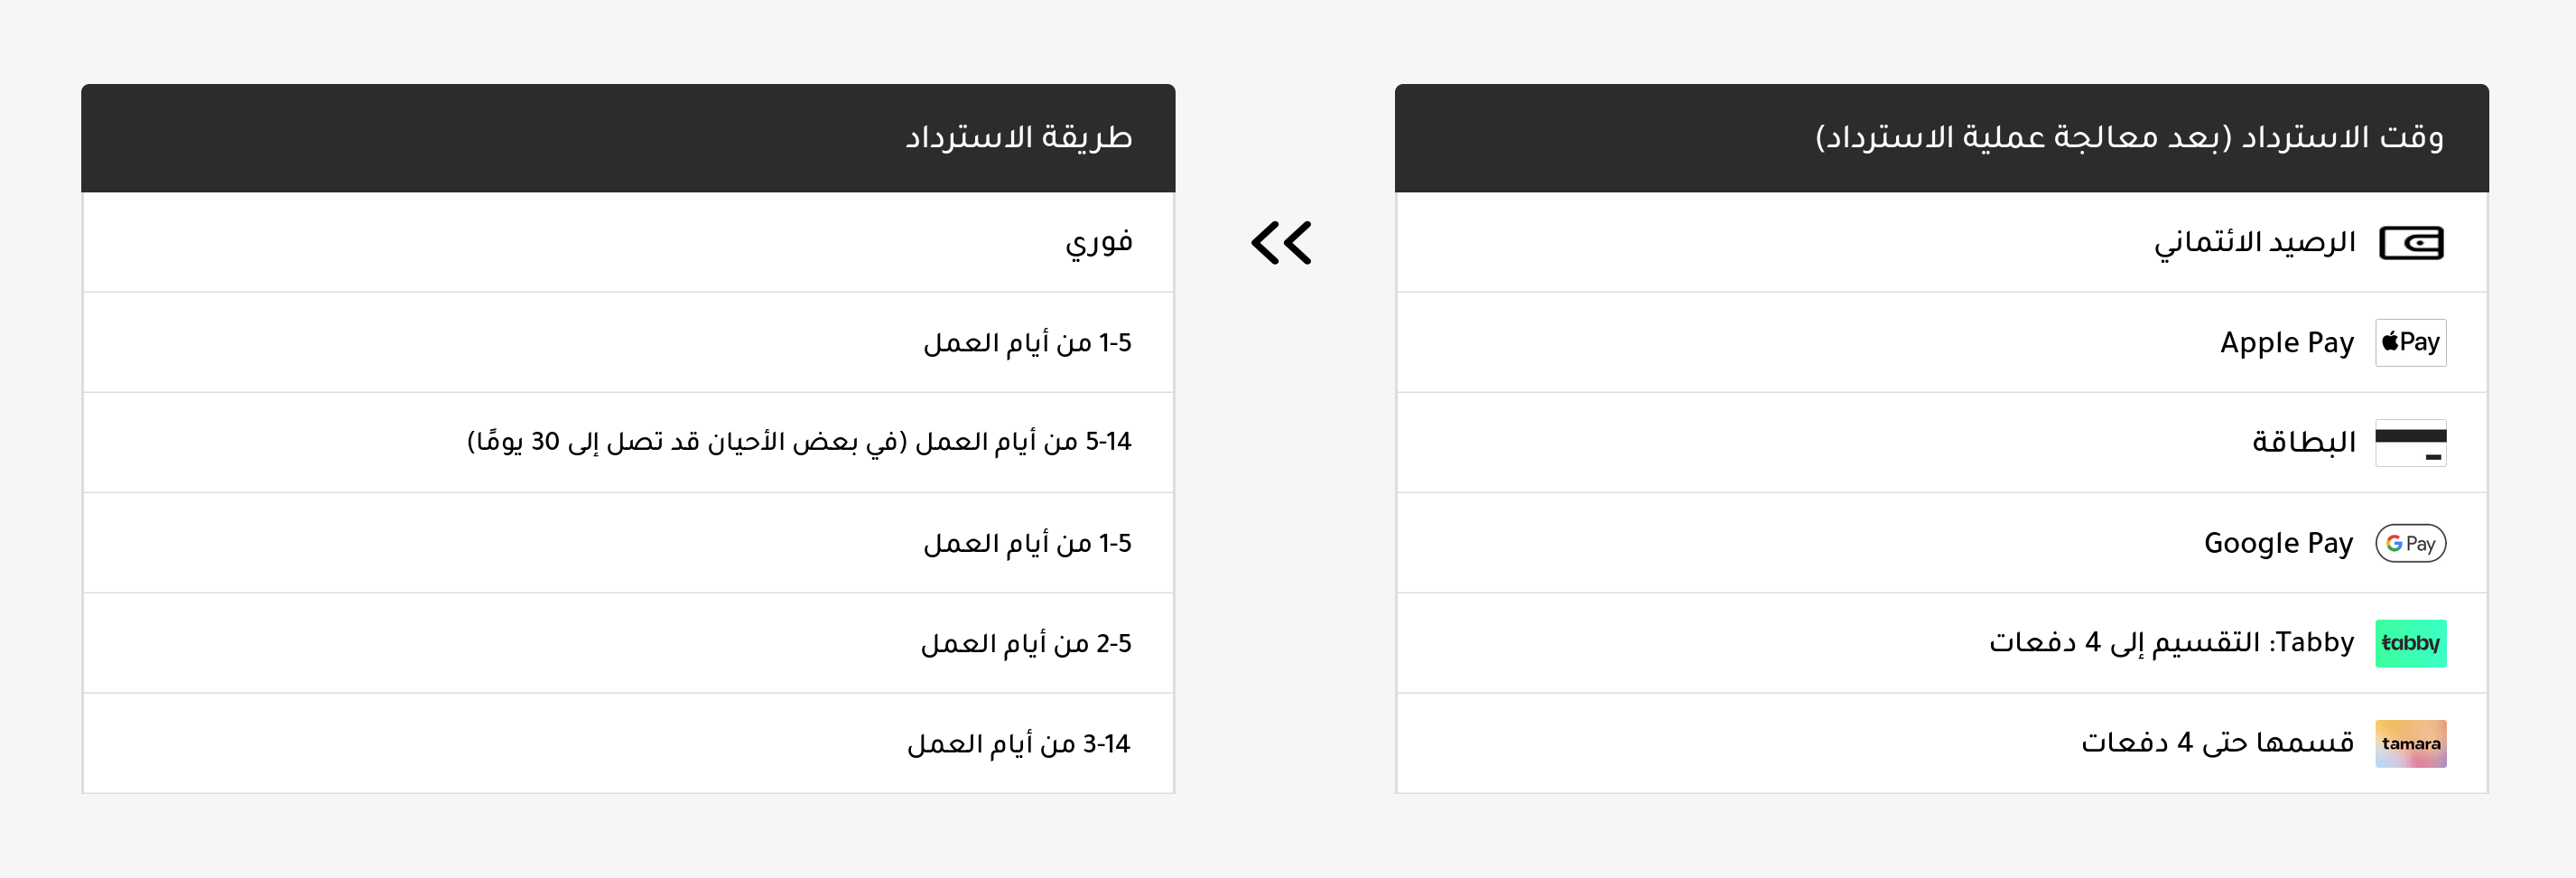Click the قسمها حتى 4 دفعات label
2576x878 pixels.
coord(2218,743)
